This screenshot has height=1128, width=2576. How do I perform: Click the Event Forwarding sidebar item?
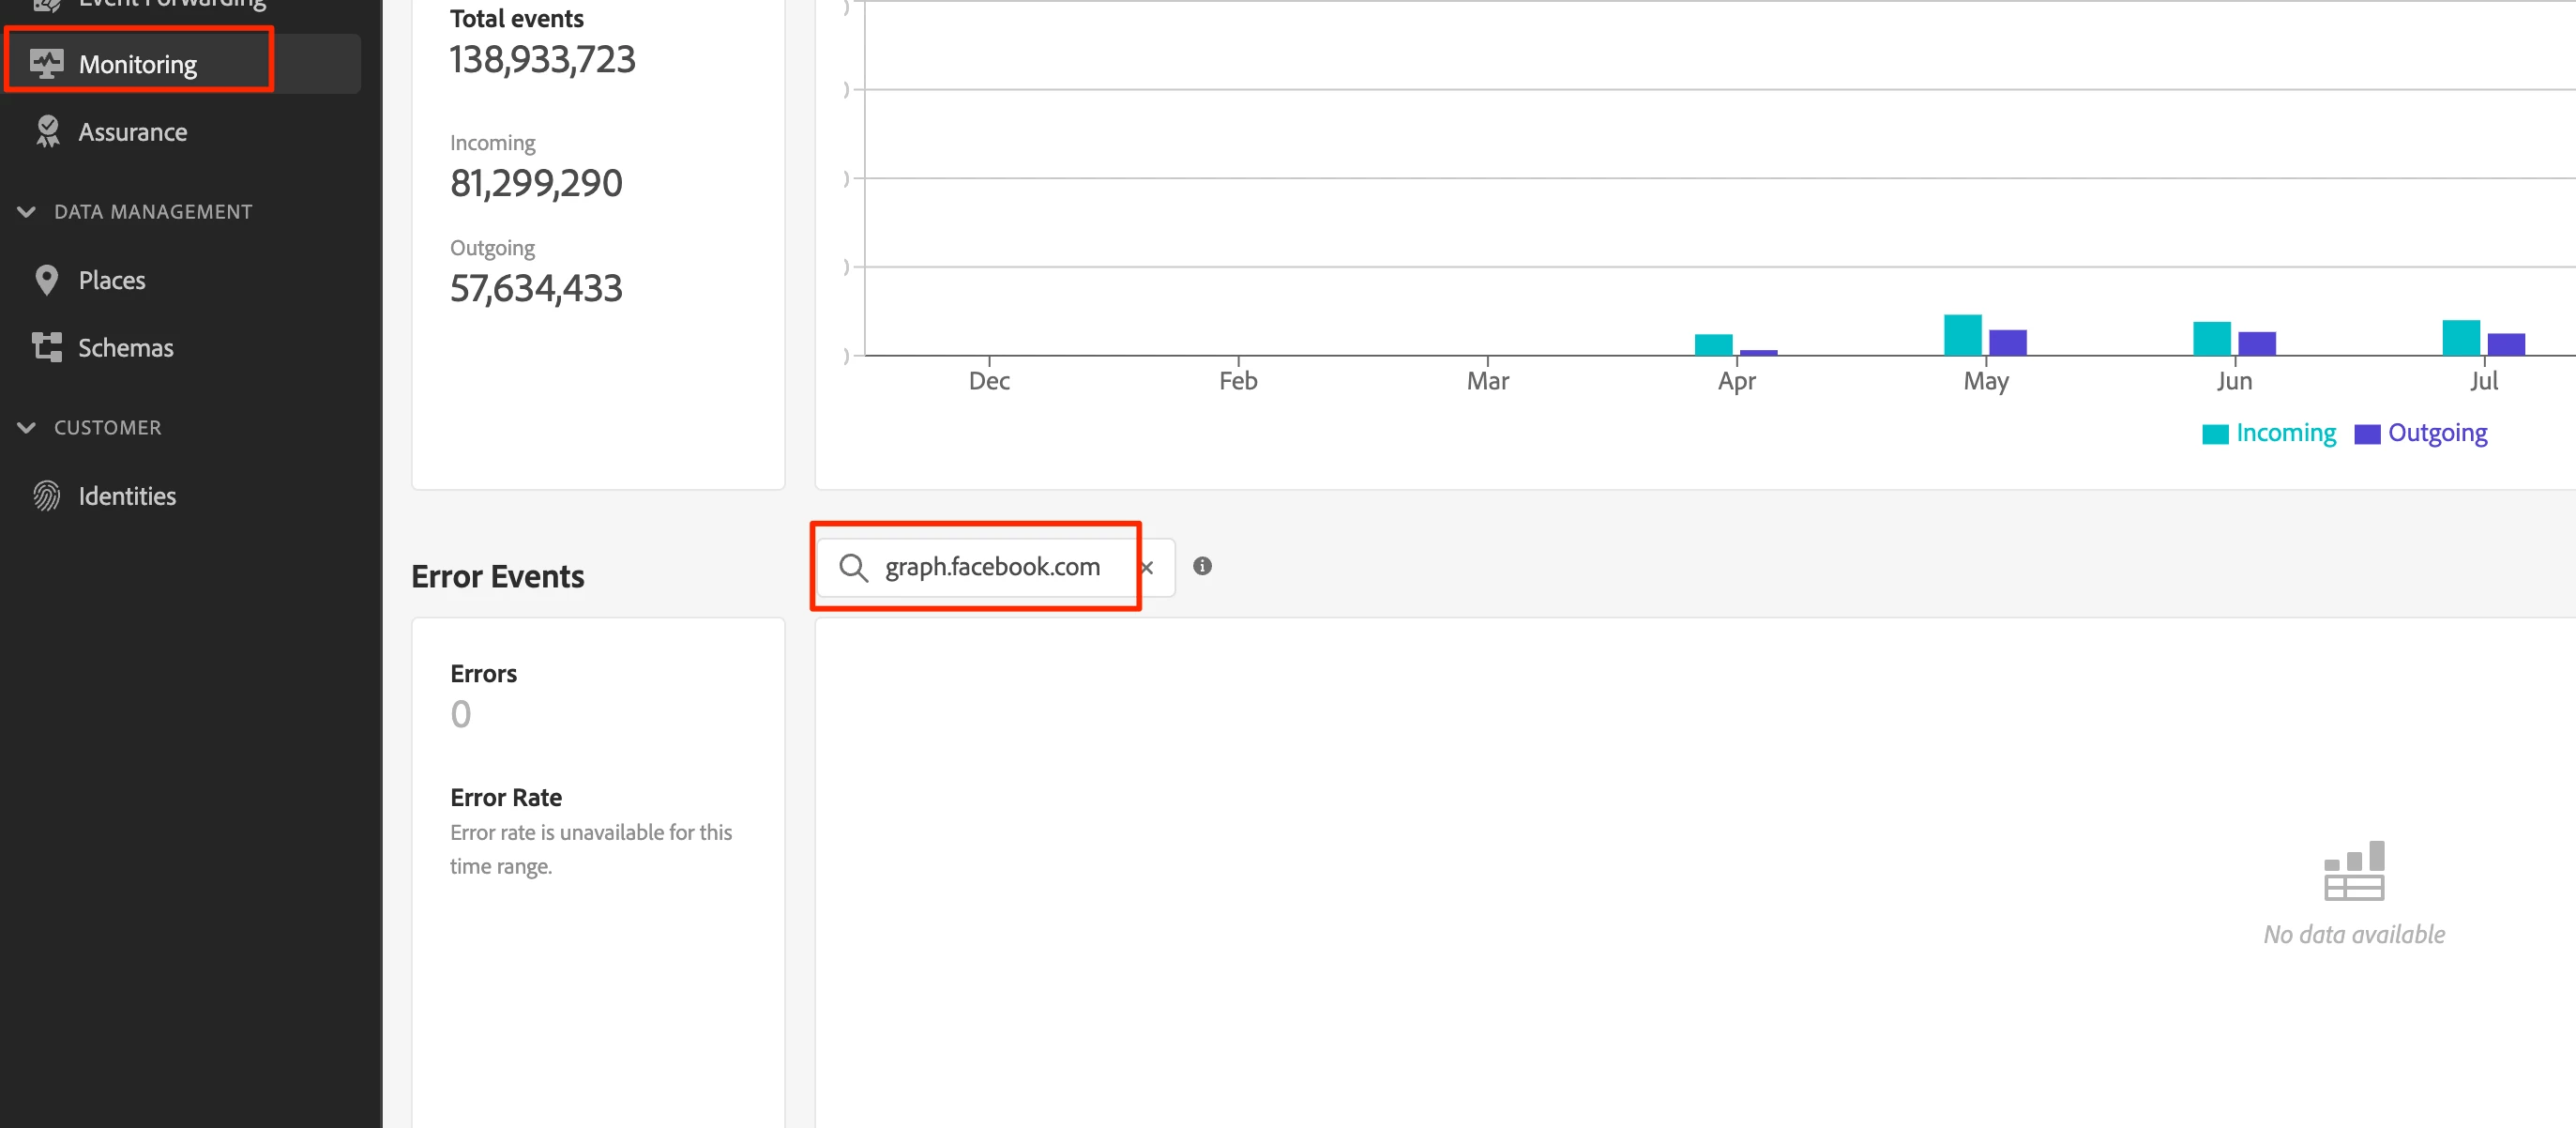(172, 4)
